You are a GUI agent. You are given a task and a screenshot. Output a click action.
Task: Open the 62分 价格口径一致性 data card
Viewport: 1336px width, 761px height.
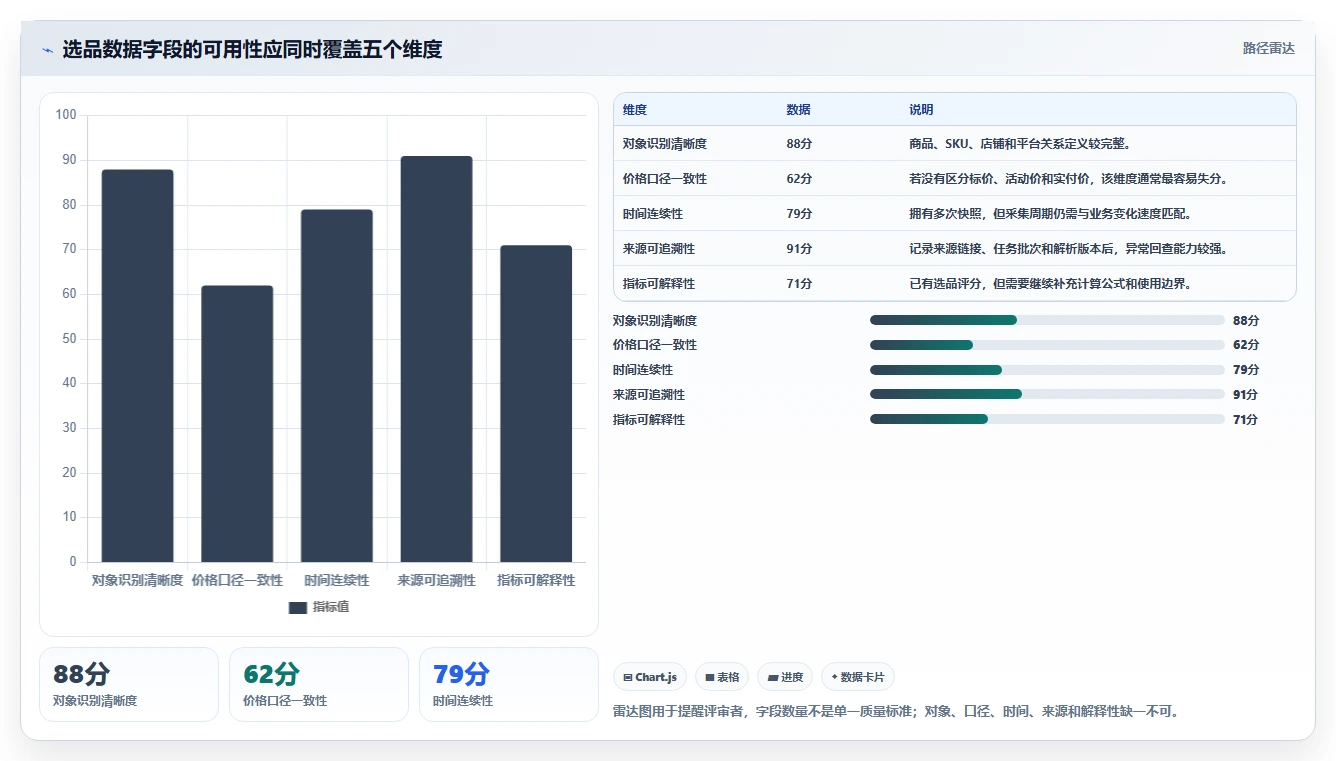pyautogui.click(x=319, y=684)
